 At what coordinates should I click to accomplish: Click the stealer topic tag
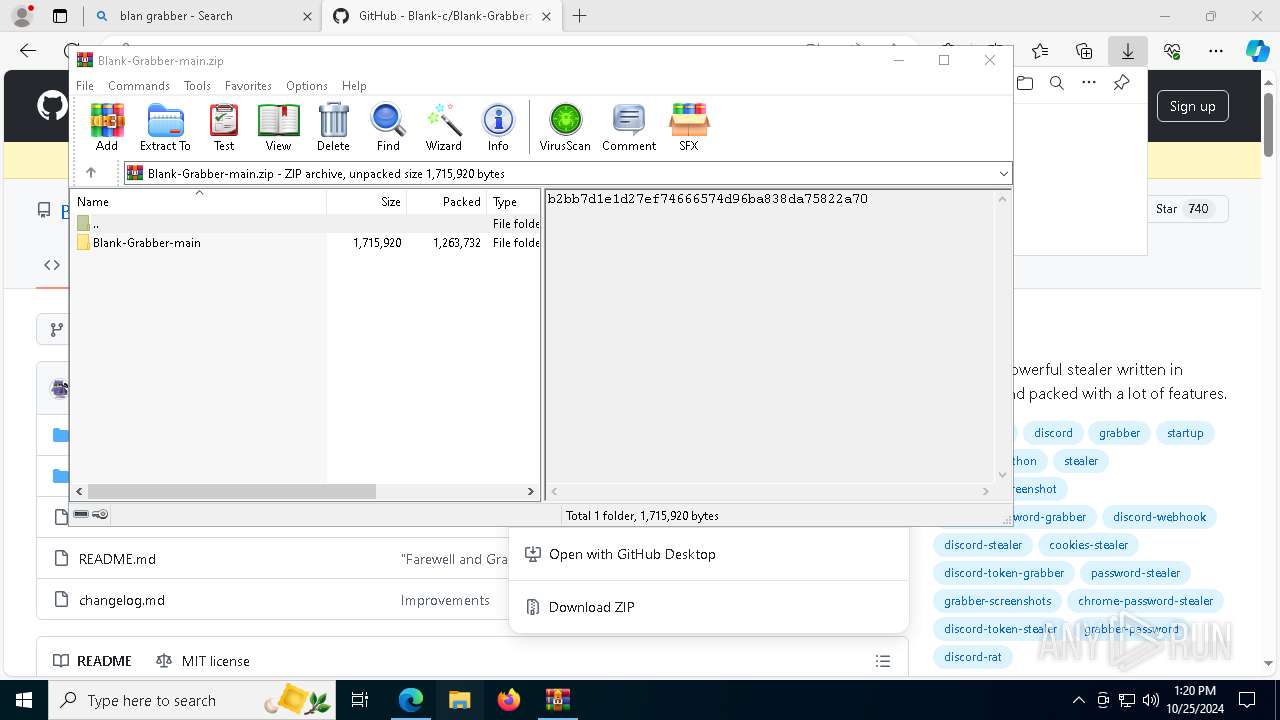(x=1081, y=461)
